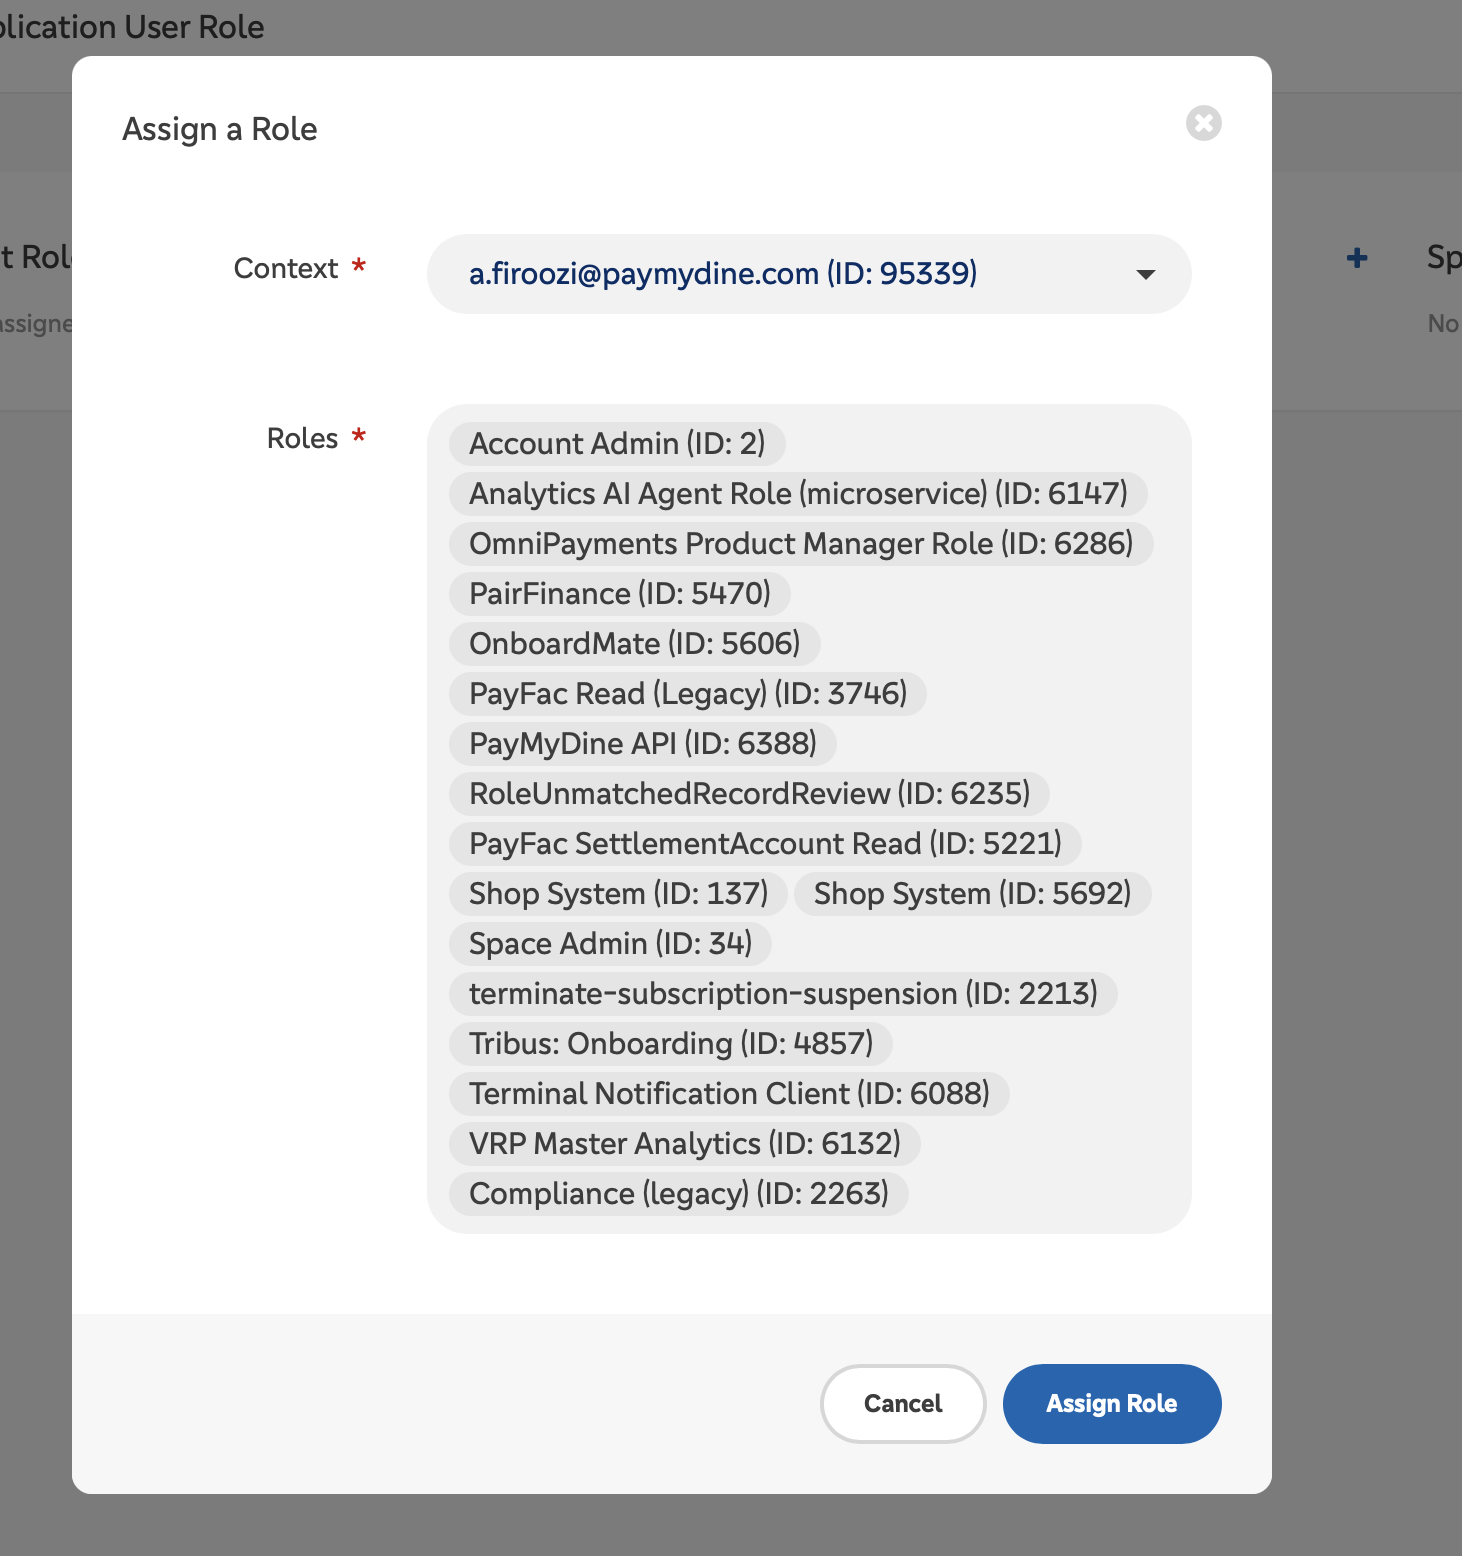Choose OmniPayments Product Manager Role

tap(801, 543)
